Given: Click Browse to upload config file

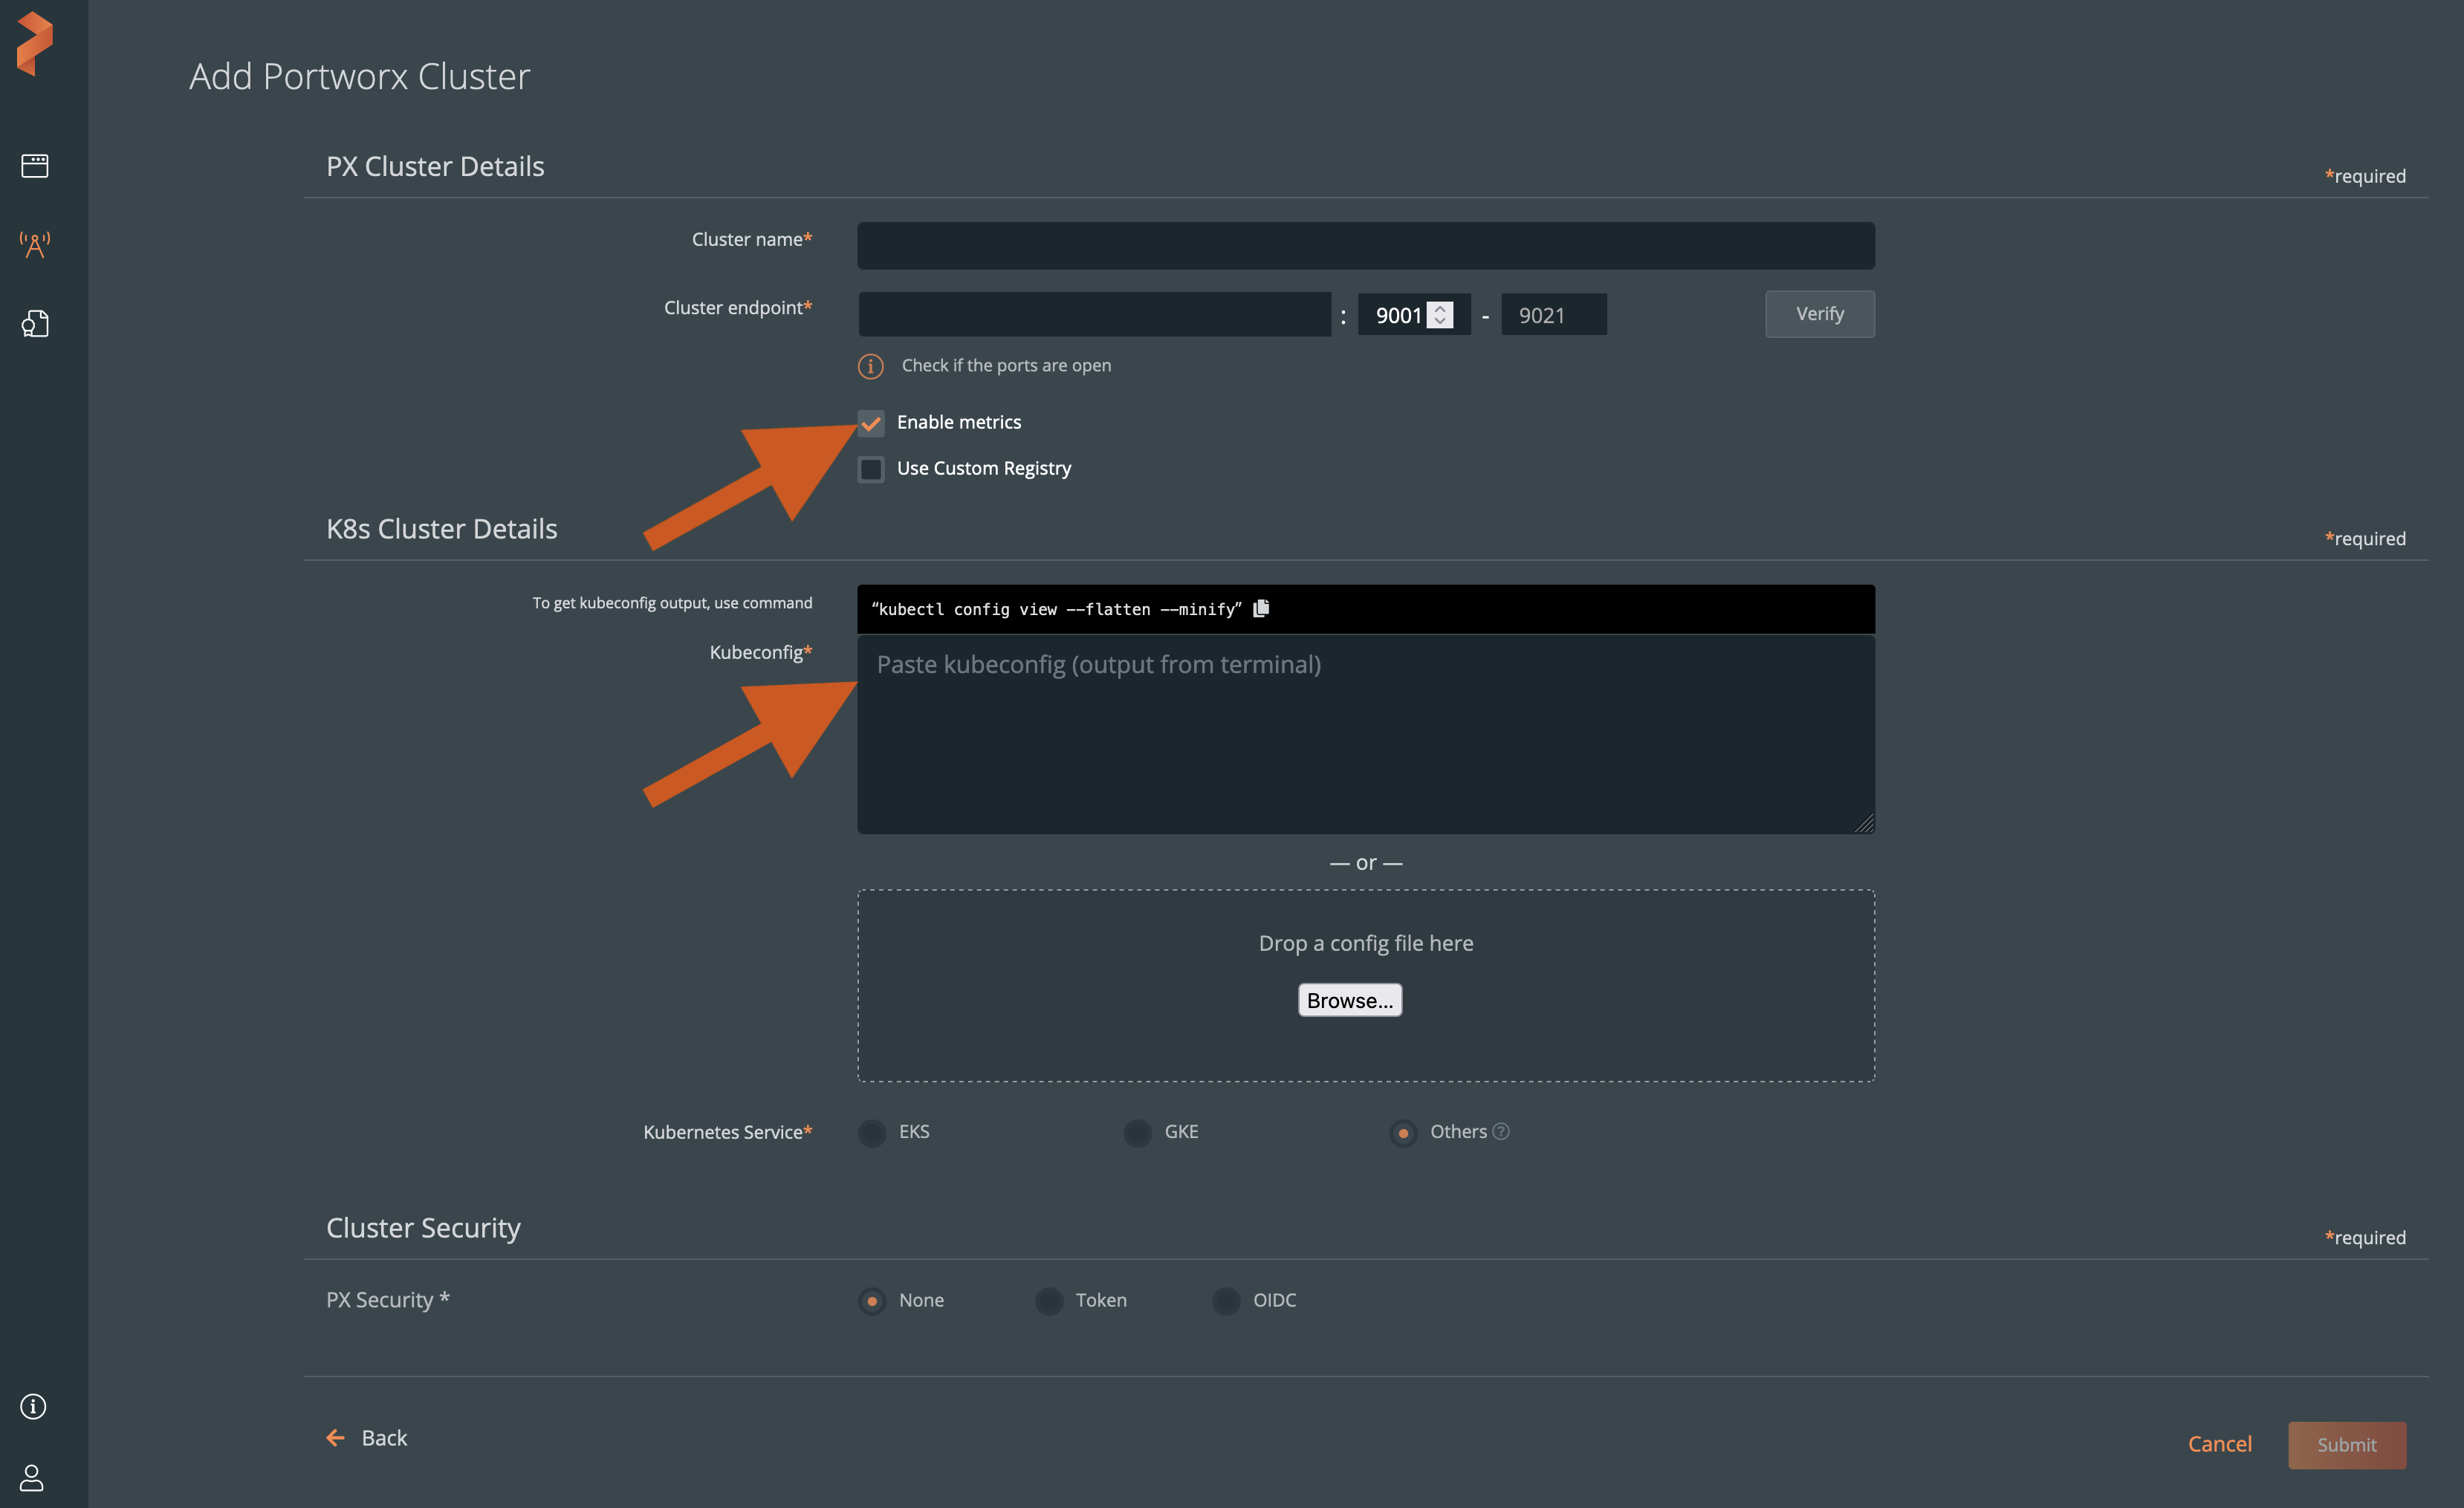Looking at the screenshot, I should (x=1349, y=1000).
